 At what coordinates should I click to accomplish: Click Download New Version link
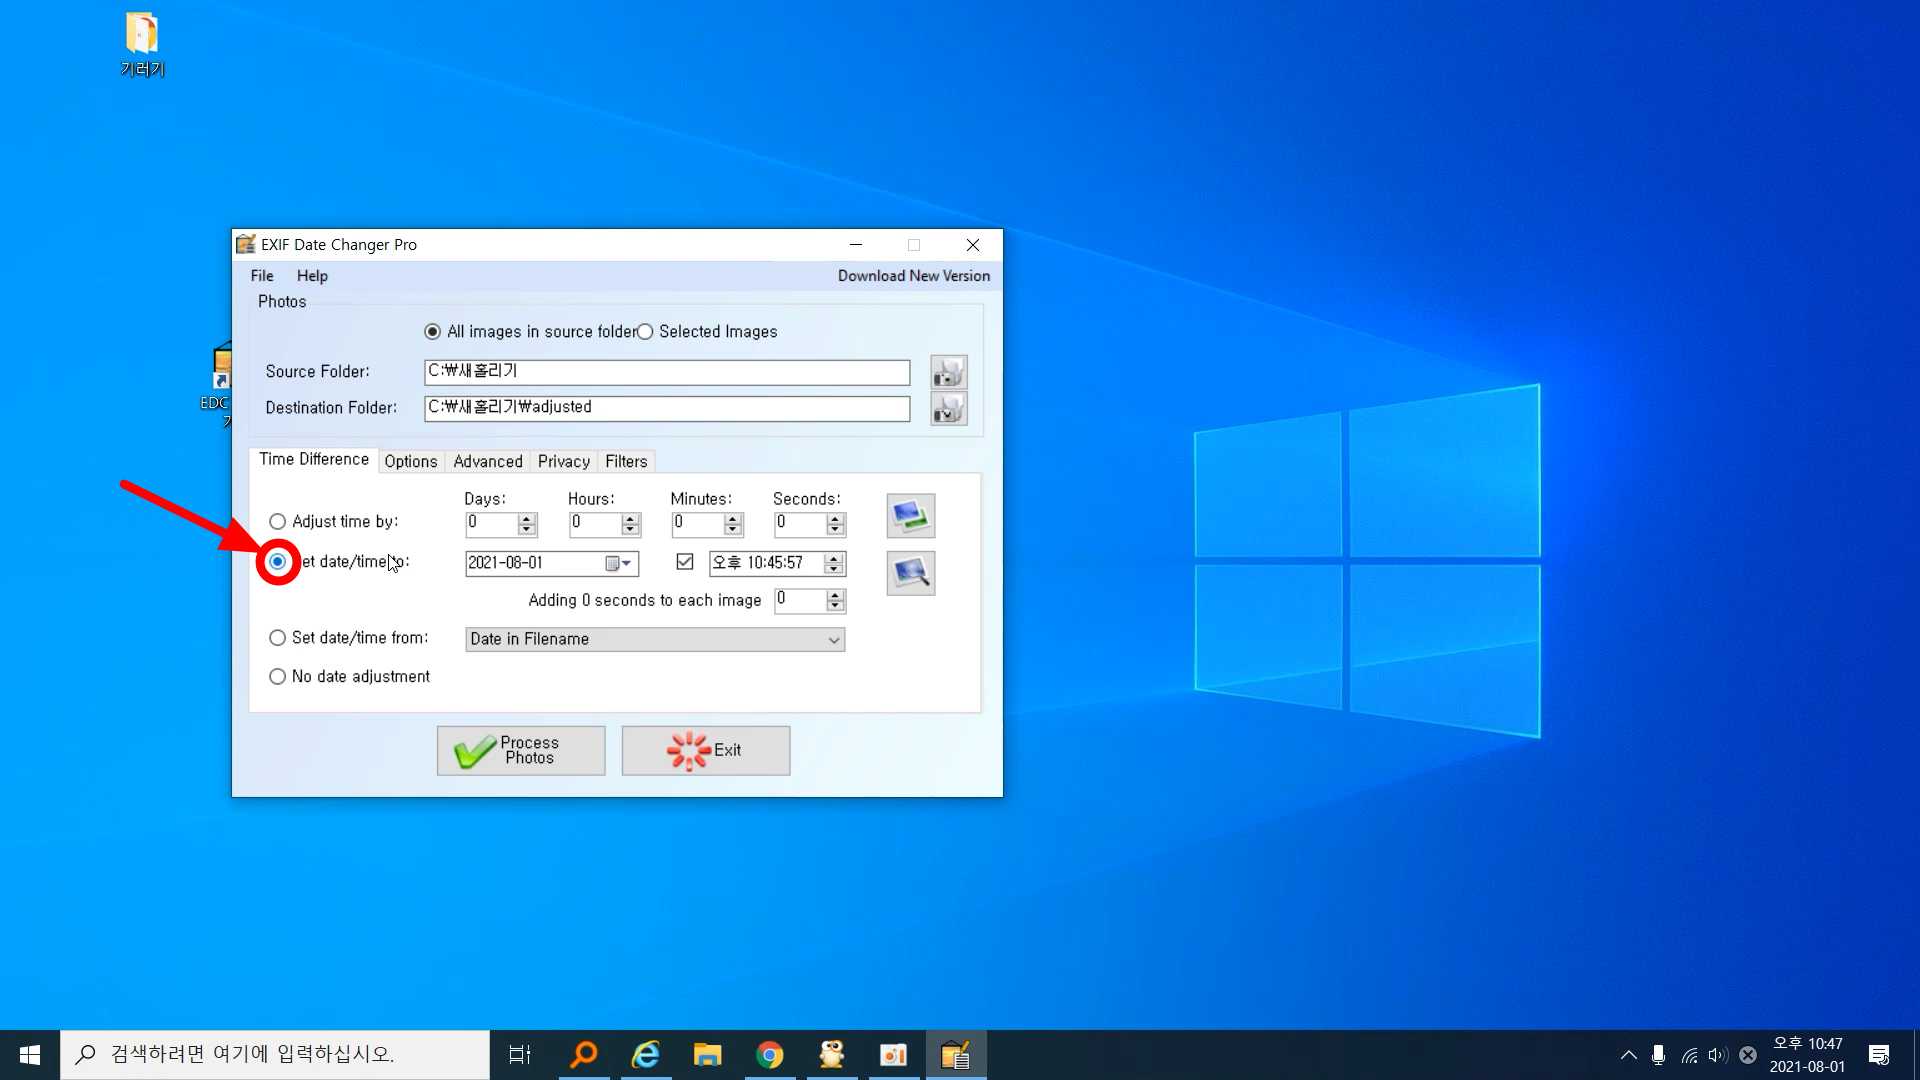click(x=913, y=276)
